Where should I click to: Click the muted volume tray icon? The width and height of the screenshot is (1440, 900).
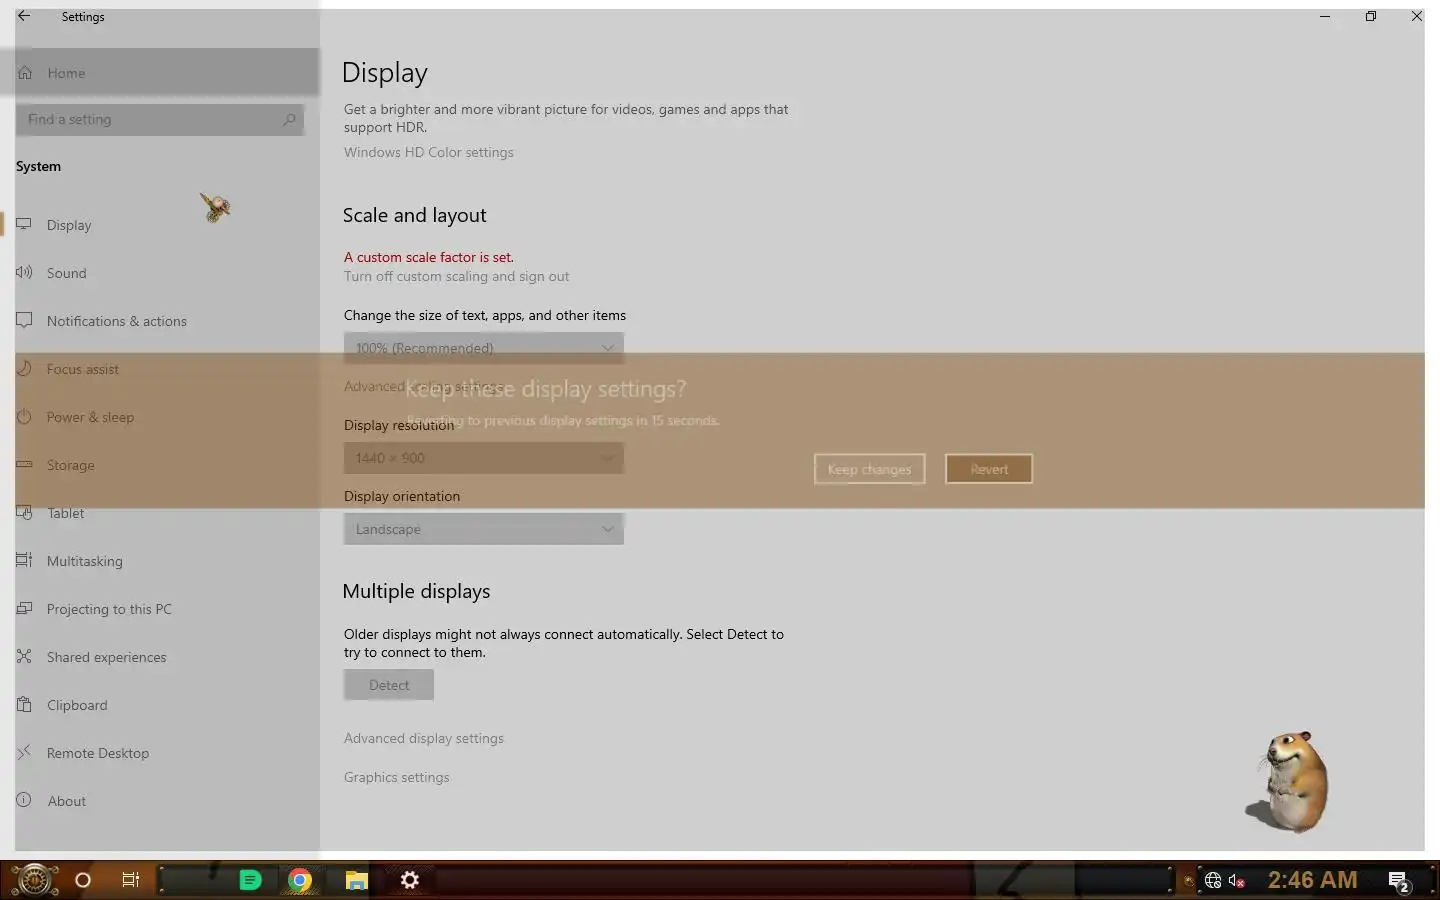[1237, 881]
